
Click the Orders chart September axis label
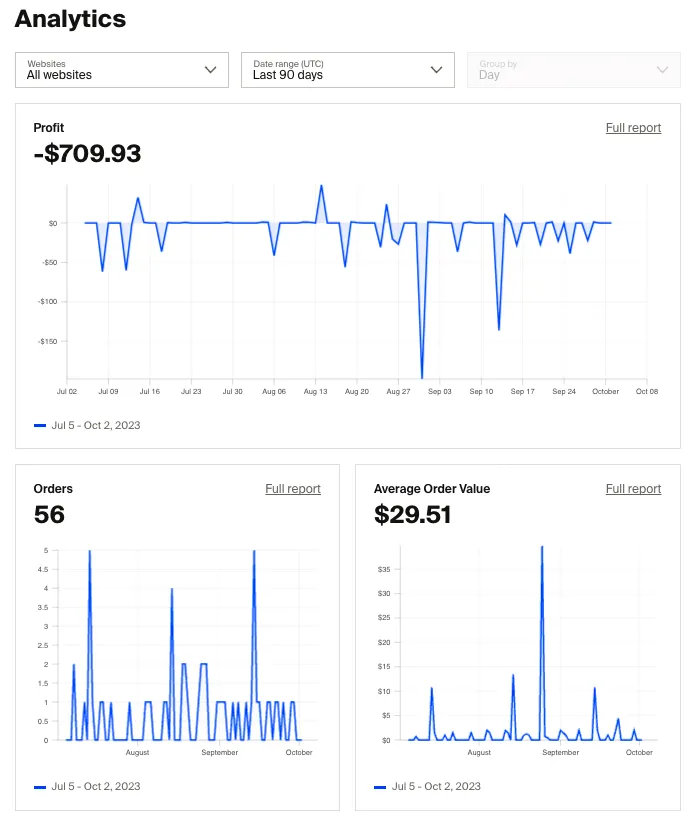(x=219, y=753)
